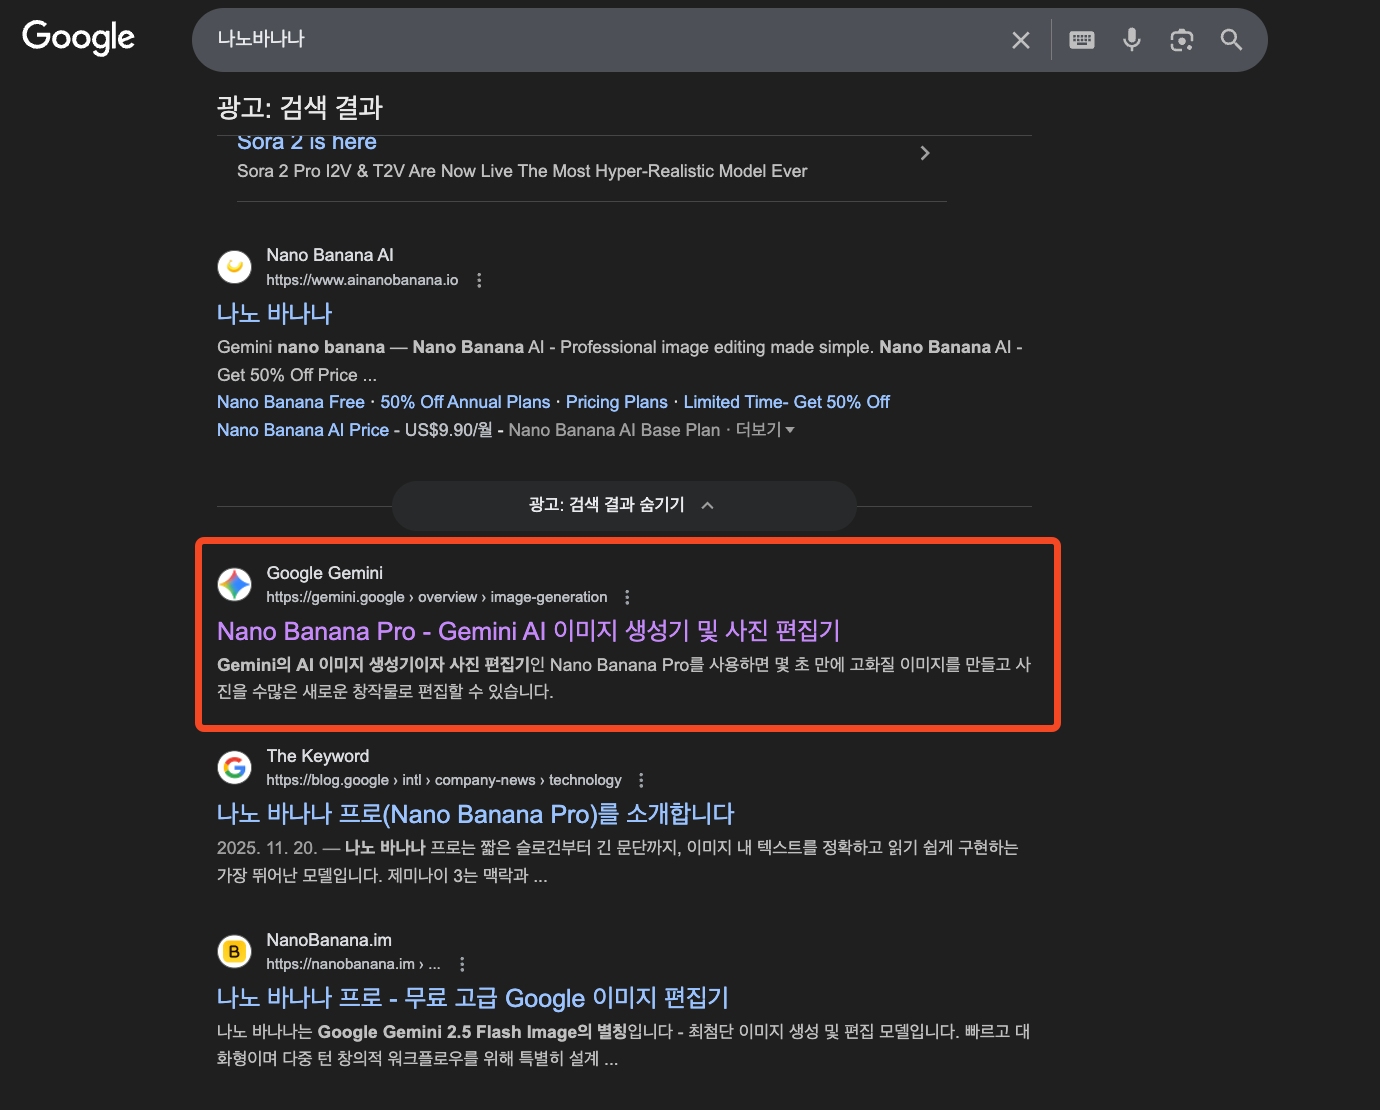Open Nano Banana Pro Gemini AI result
Viewport: 1380px width, 1110px height.
click(x=528, y=631)
